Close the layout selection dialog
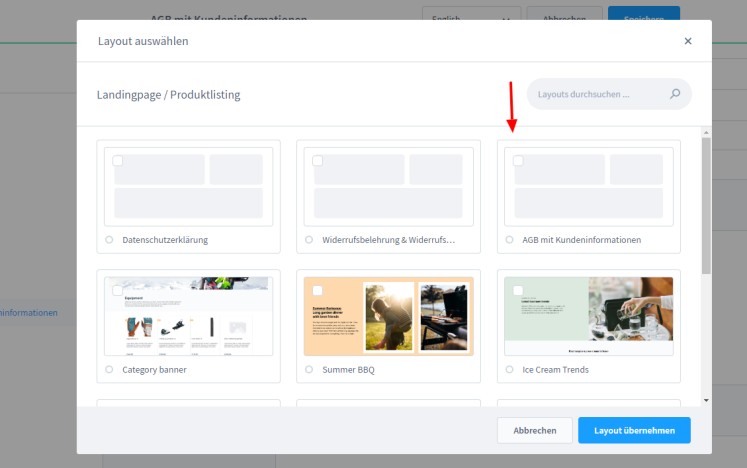Screen dimensions: 747x468 point(687,41)
